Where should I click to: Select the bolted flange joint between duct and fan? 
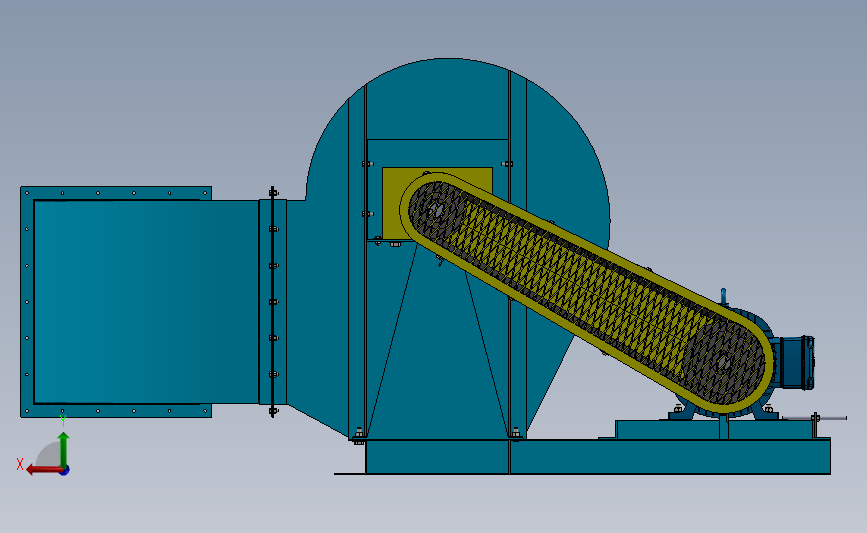pos(273,302)
